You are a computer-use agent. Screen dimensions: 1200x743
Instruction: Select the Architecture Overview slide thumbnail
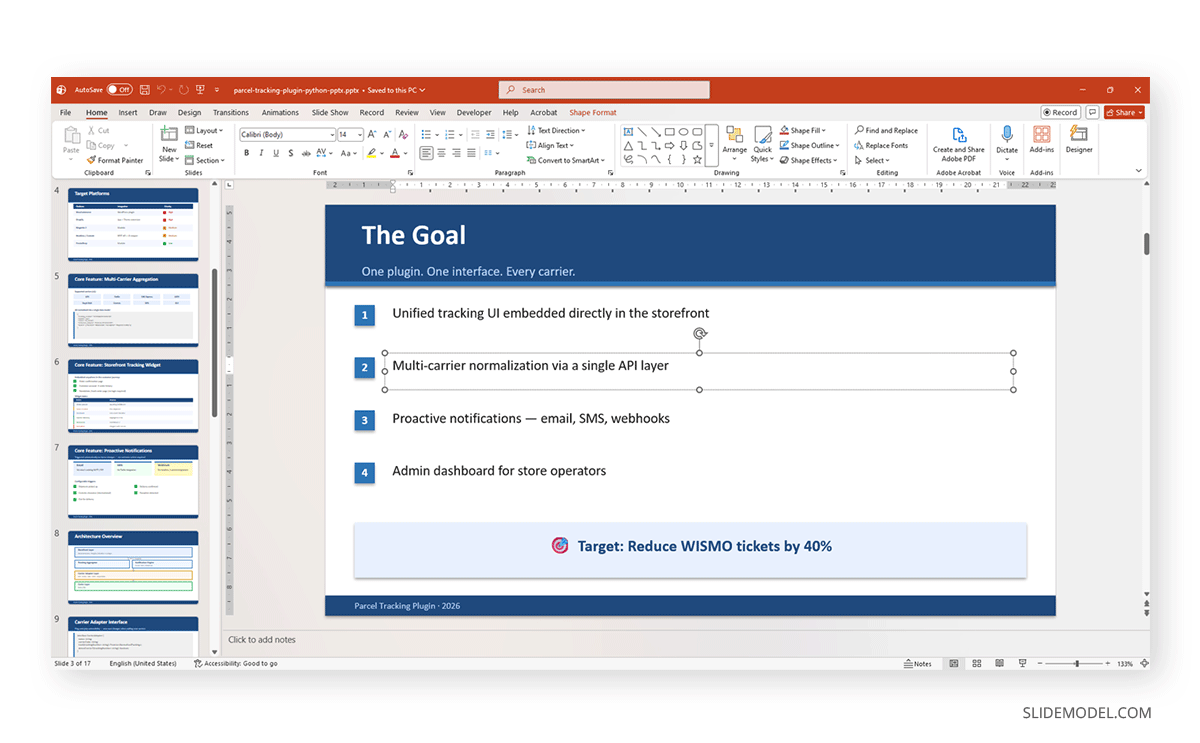(x=133, y=567)
